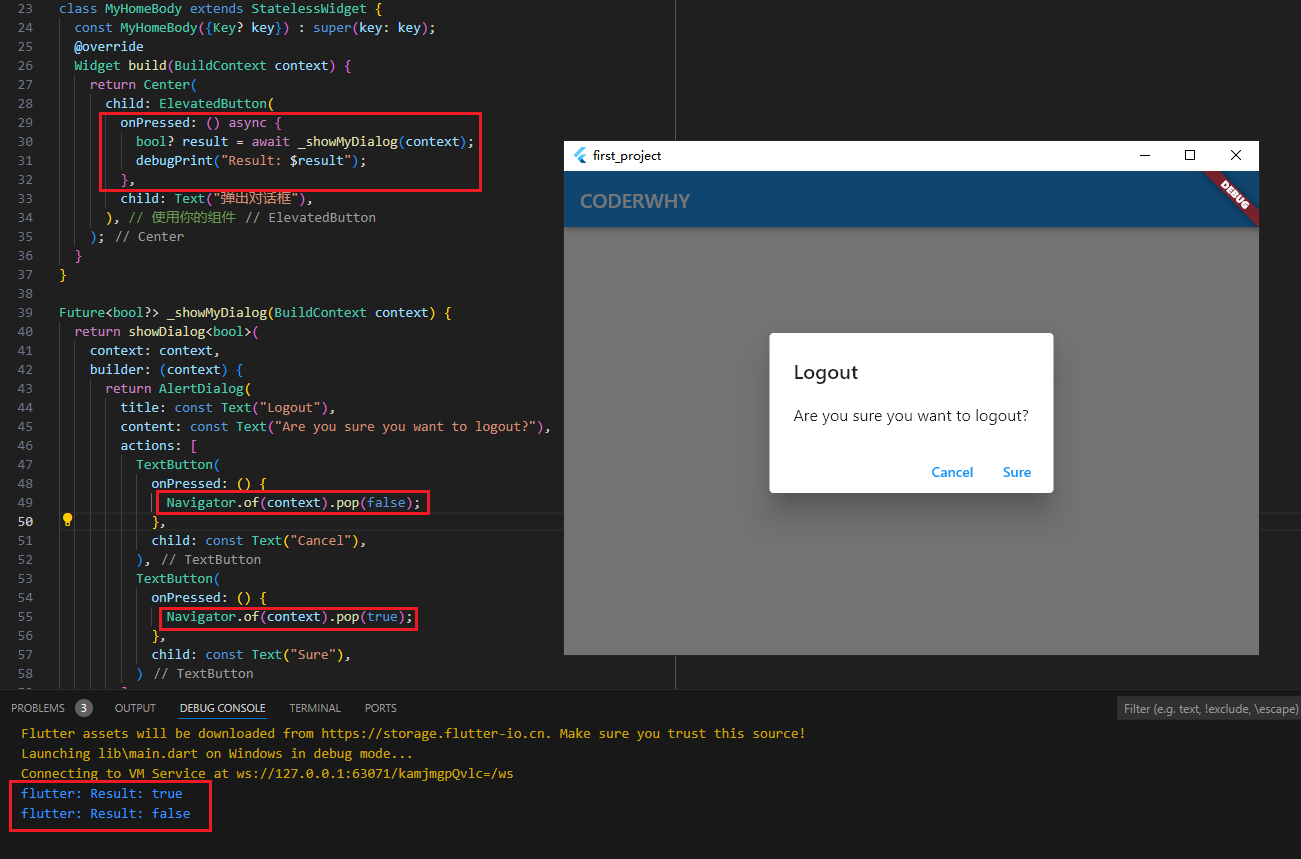Click the 'Launching lib\main.dart on Windows' console line
Image resolution: width=1301 pixels, height=859 pixels.
coord(217,753)
